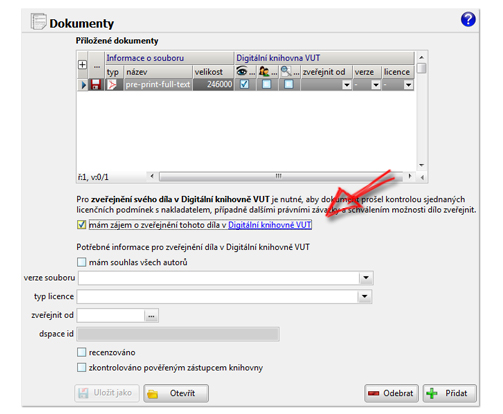Image resolution: width=503 pixels, height=414 pixels.
Task: Click the vertical scrollbar thumb of the table
Action: coord(422,68)
